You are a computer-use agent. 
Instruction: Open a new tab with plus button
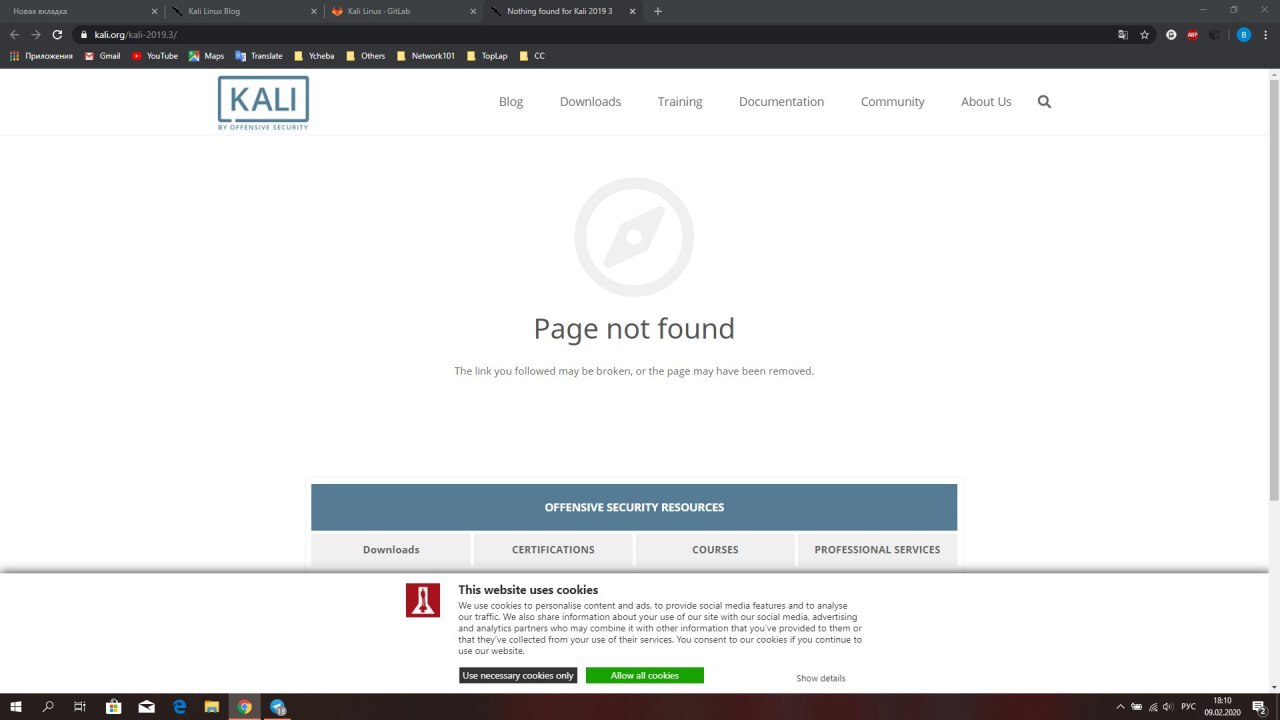[x=657, y=11]
